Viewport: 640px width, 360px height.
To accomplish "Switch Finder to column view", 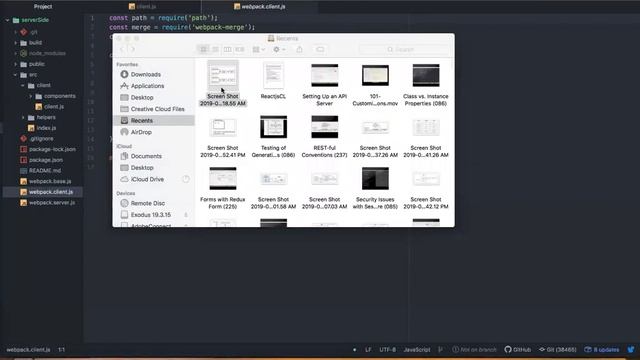I will [x=227, y=49].
